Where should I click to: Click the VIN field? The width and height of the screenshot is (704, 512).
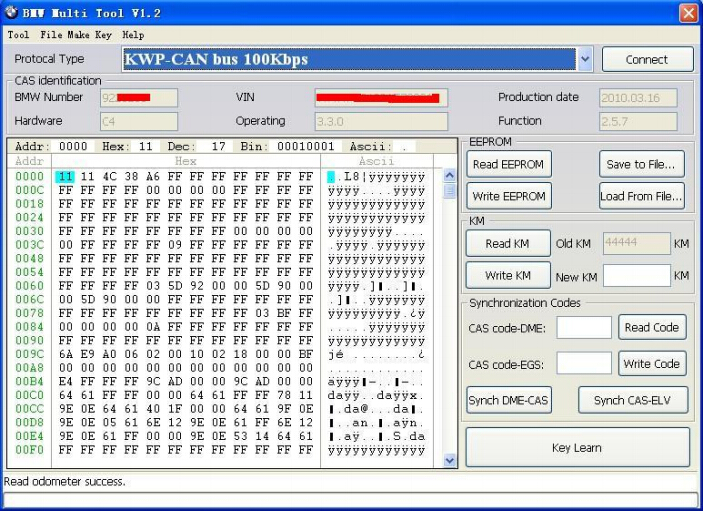point(381,97)
